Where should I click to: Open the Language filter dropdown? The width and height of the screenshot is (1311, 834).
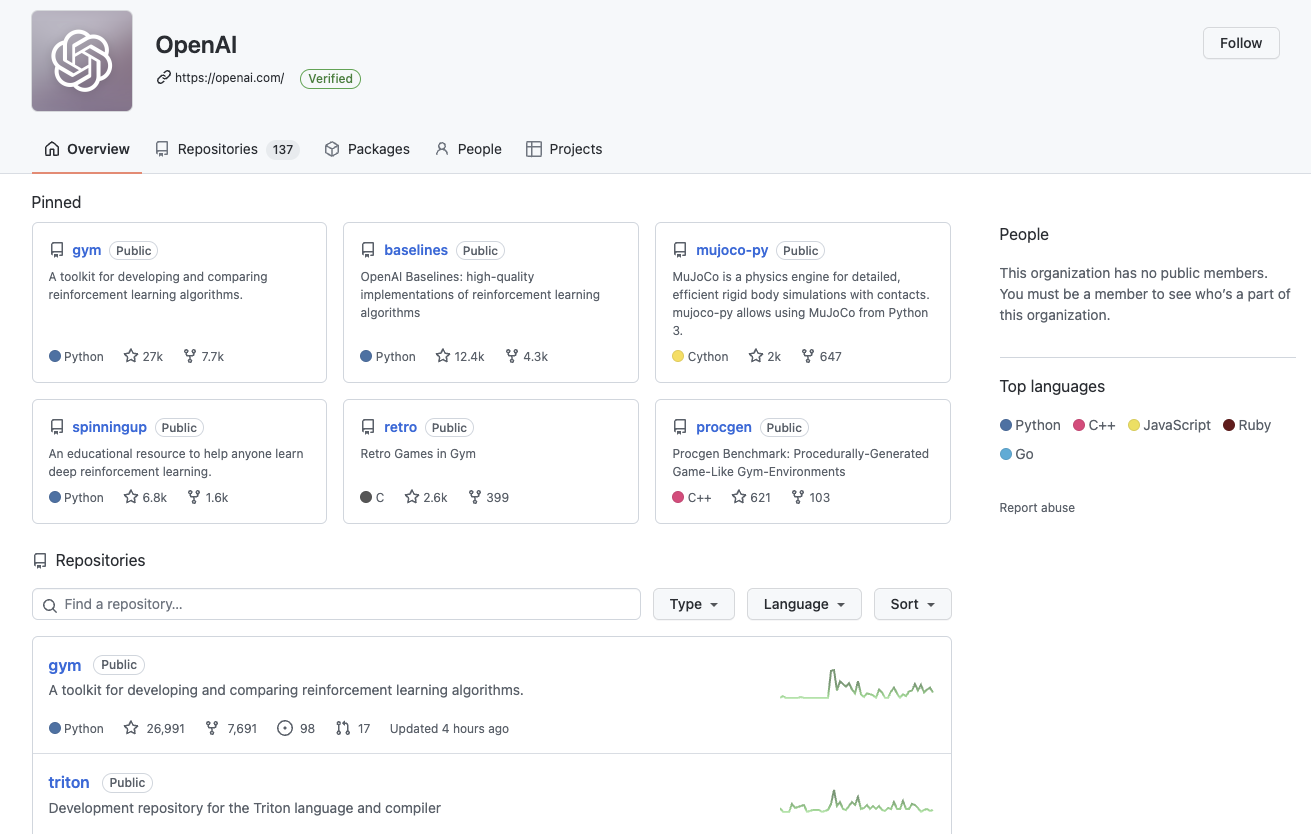click(x=804, y=604)
